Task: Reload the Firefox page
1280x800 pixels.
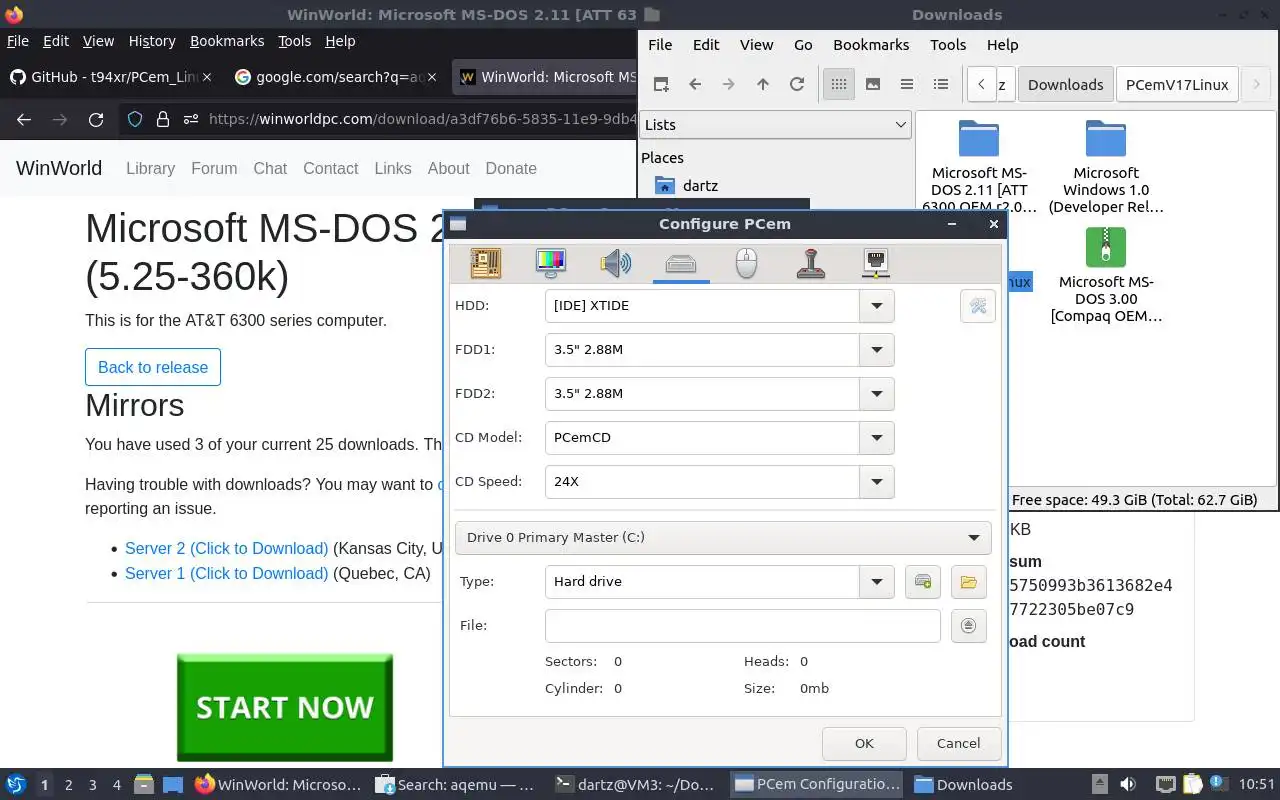Action: tap(96, 119)
